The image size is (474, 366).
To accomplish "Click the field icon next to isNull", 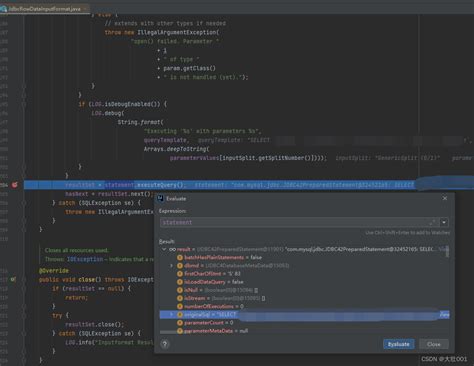I will pos(180,290).
